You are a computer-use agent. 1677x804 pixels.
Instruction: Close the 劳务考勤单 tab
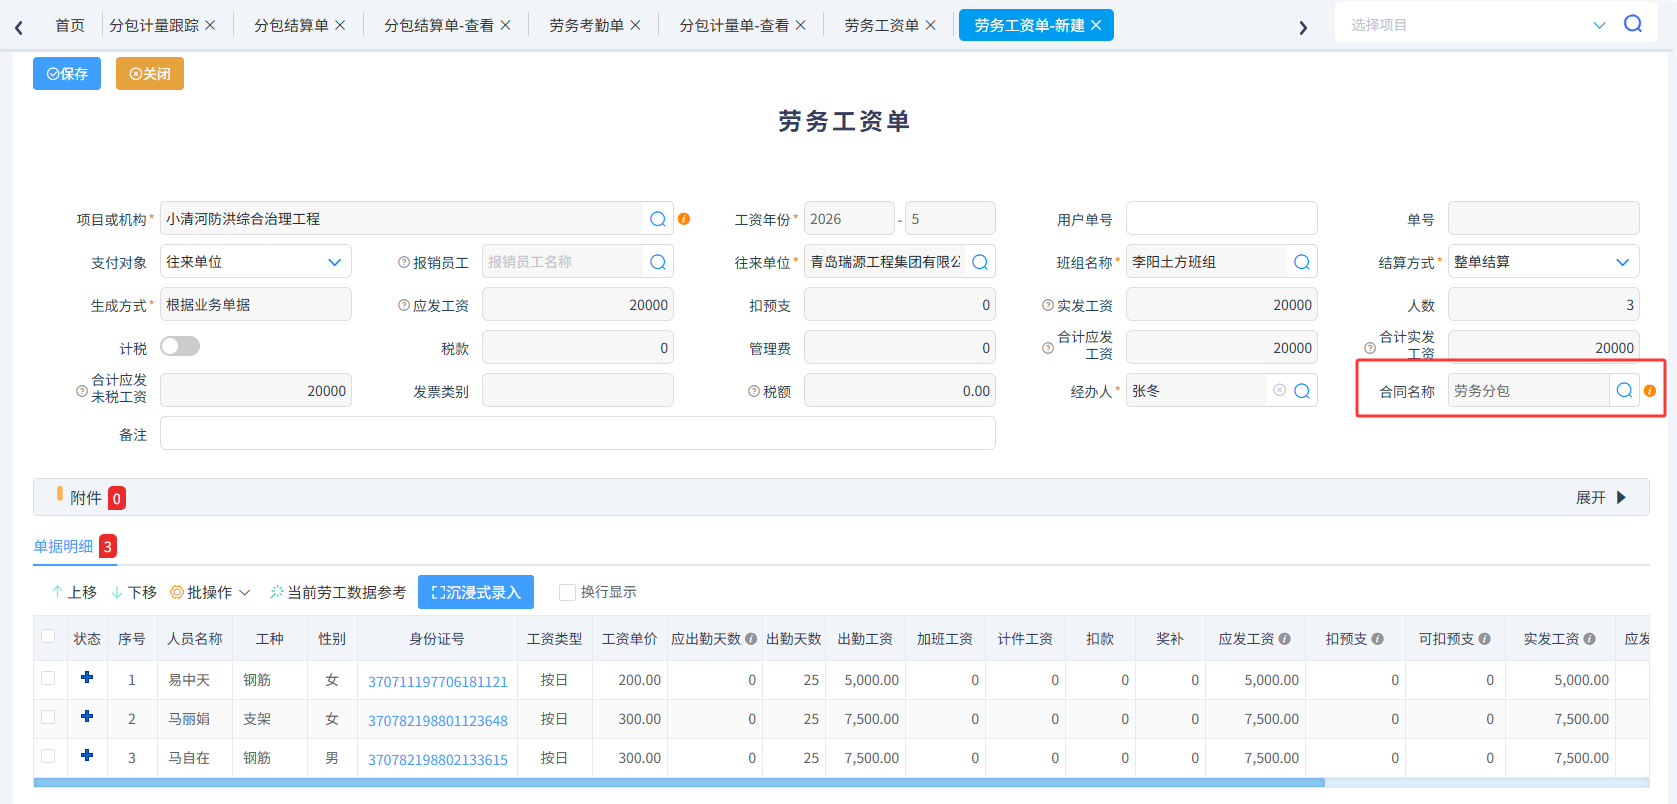[x=635, y=25]
